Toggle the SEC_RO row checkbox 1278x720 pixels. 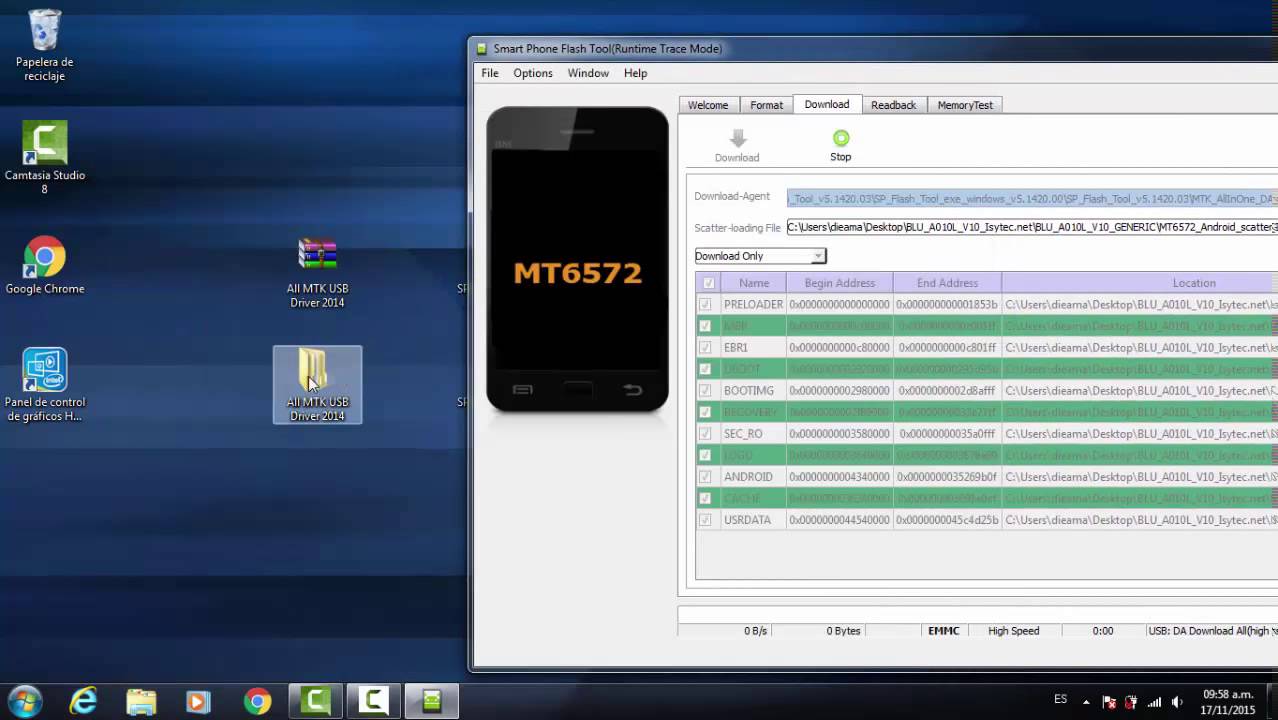706,434
